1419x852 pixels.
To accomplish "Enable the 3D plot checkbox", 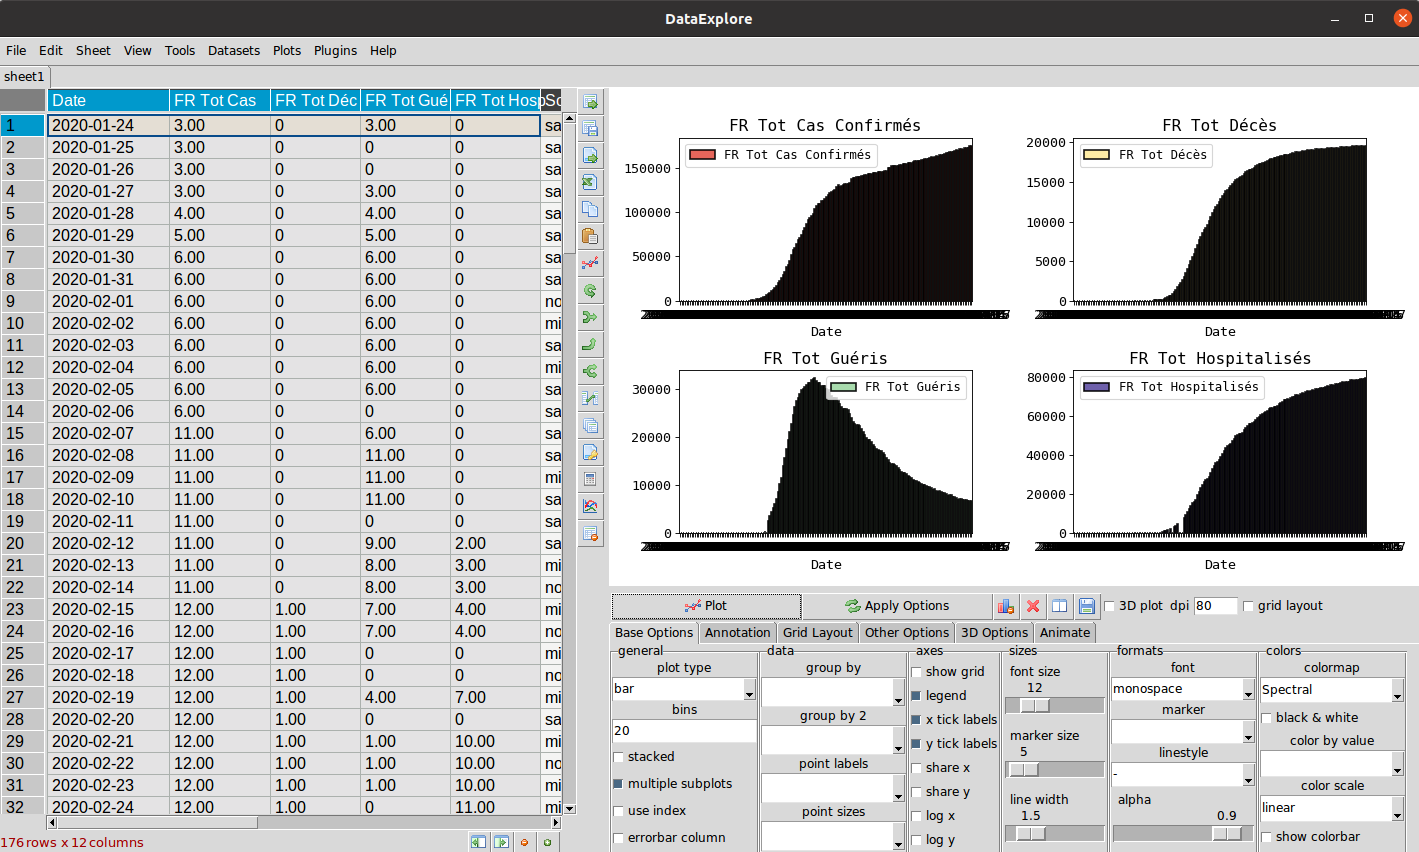I will [x=1108, y=606].
